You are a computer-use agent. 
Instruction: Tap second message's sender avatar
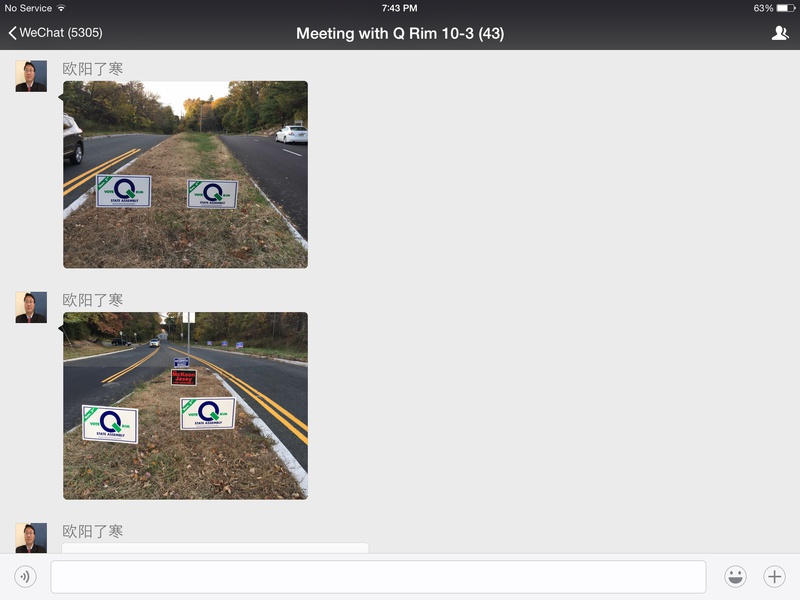coord(31,307)
